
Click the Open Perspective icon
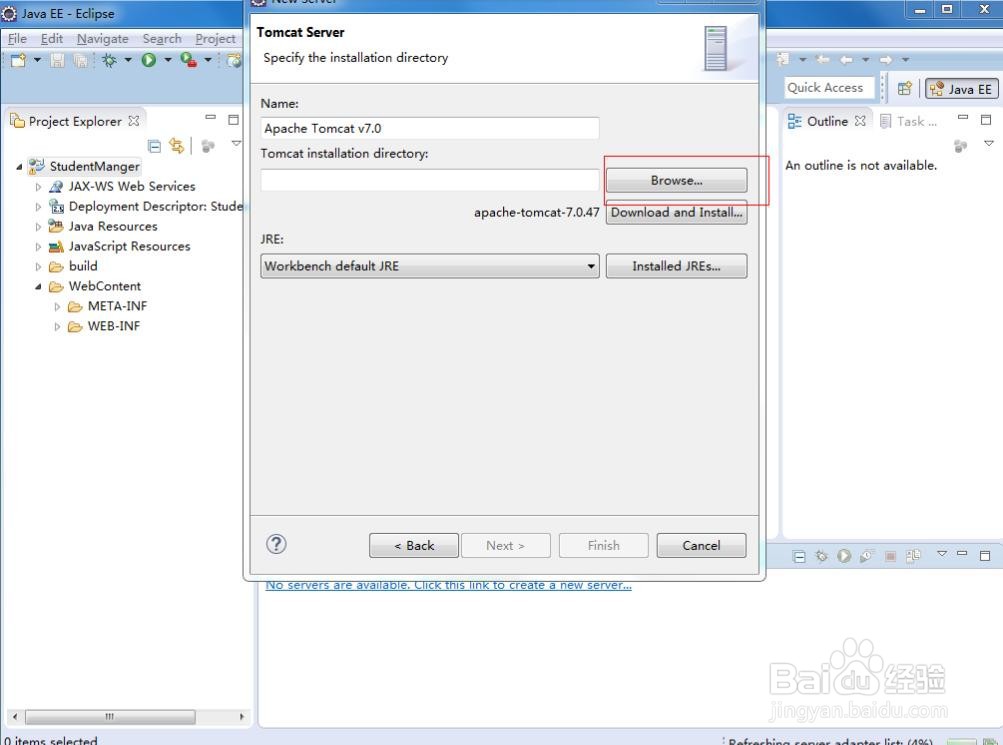pos(904,89)
